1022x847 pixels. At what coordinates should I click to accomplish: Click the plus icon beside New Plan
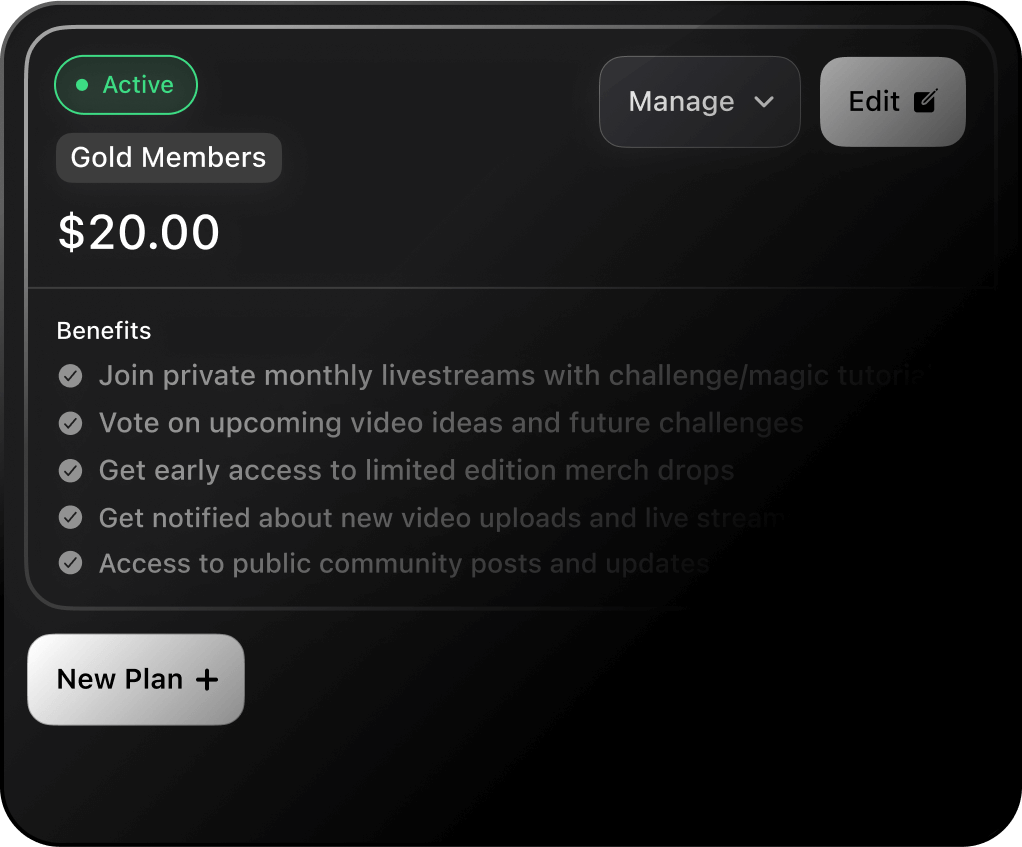click(x=207, y=680)
